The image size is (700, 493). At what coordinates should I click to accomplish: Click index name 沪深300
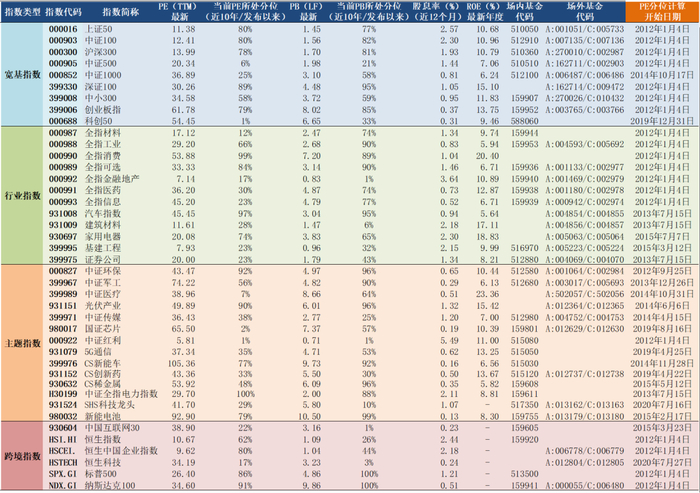click(101, 52)
